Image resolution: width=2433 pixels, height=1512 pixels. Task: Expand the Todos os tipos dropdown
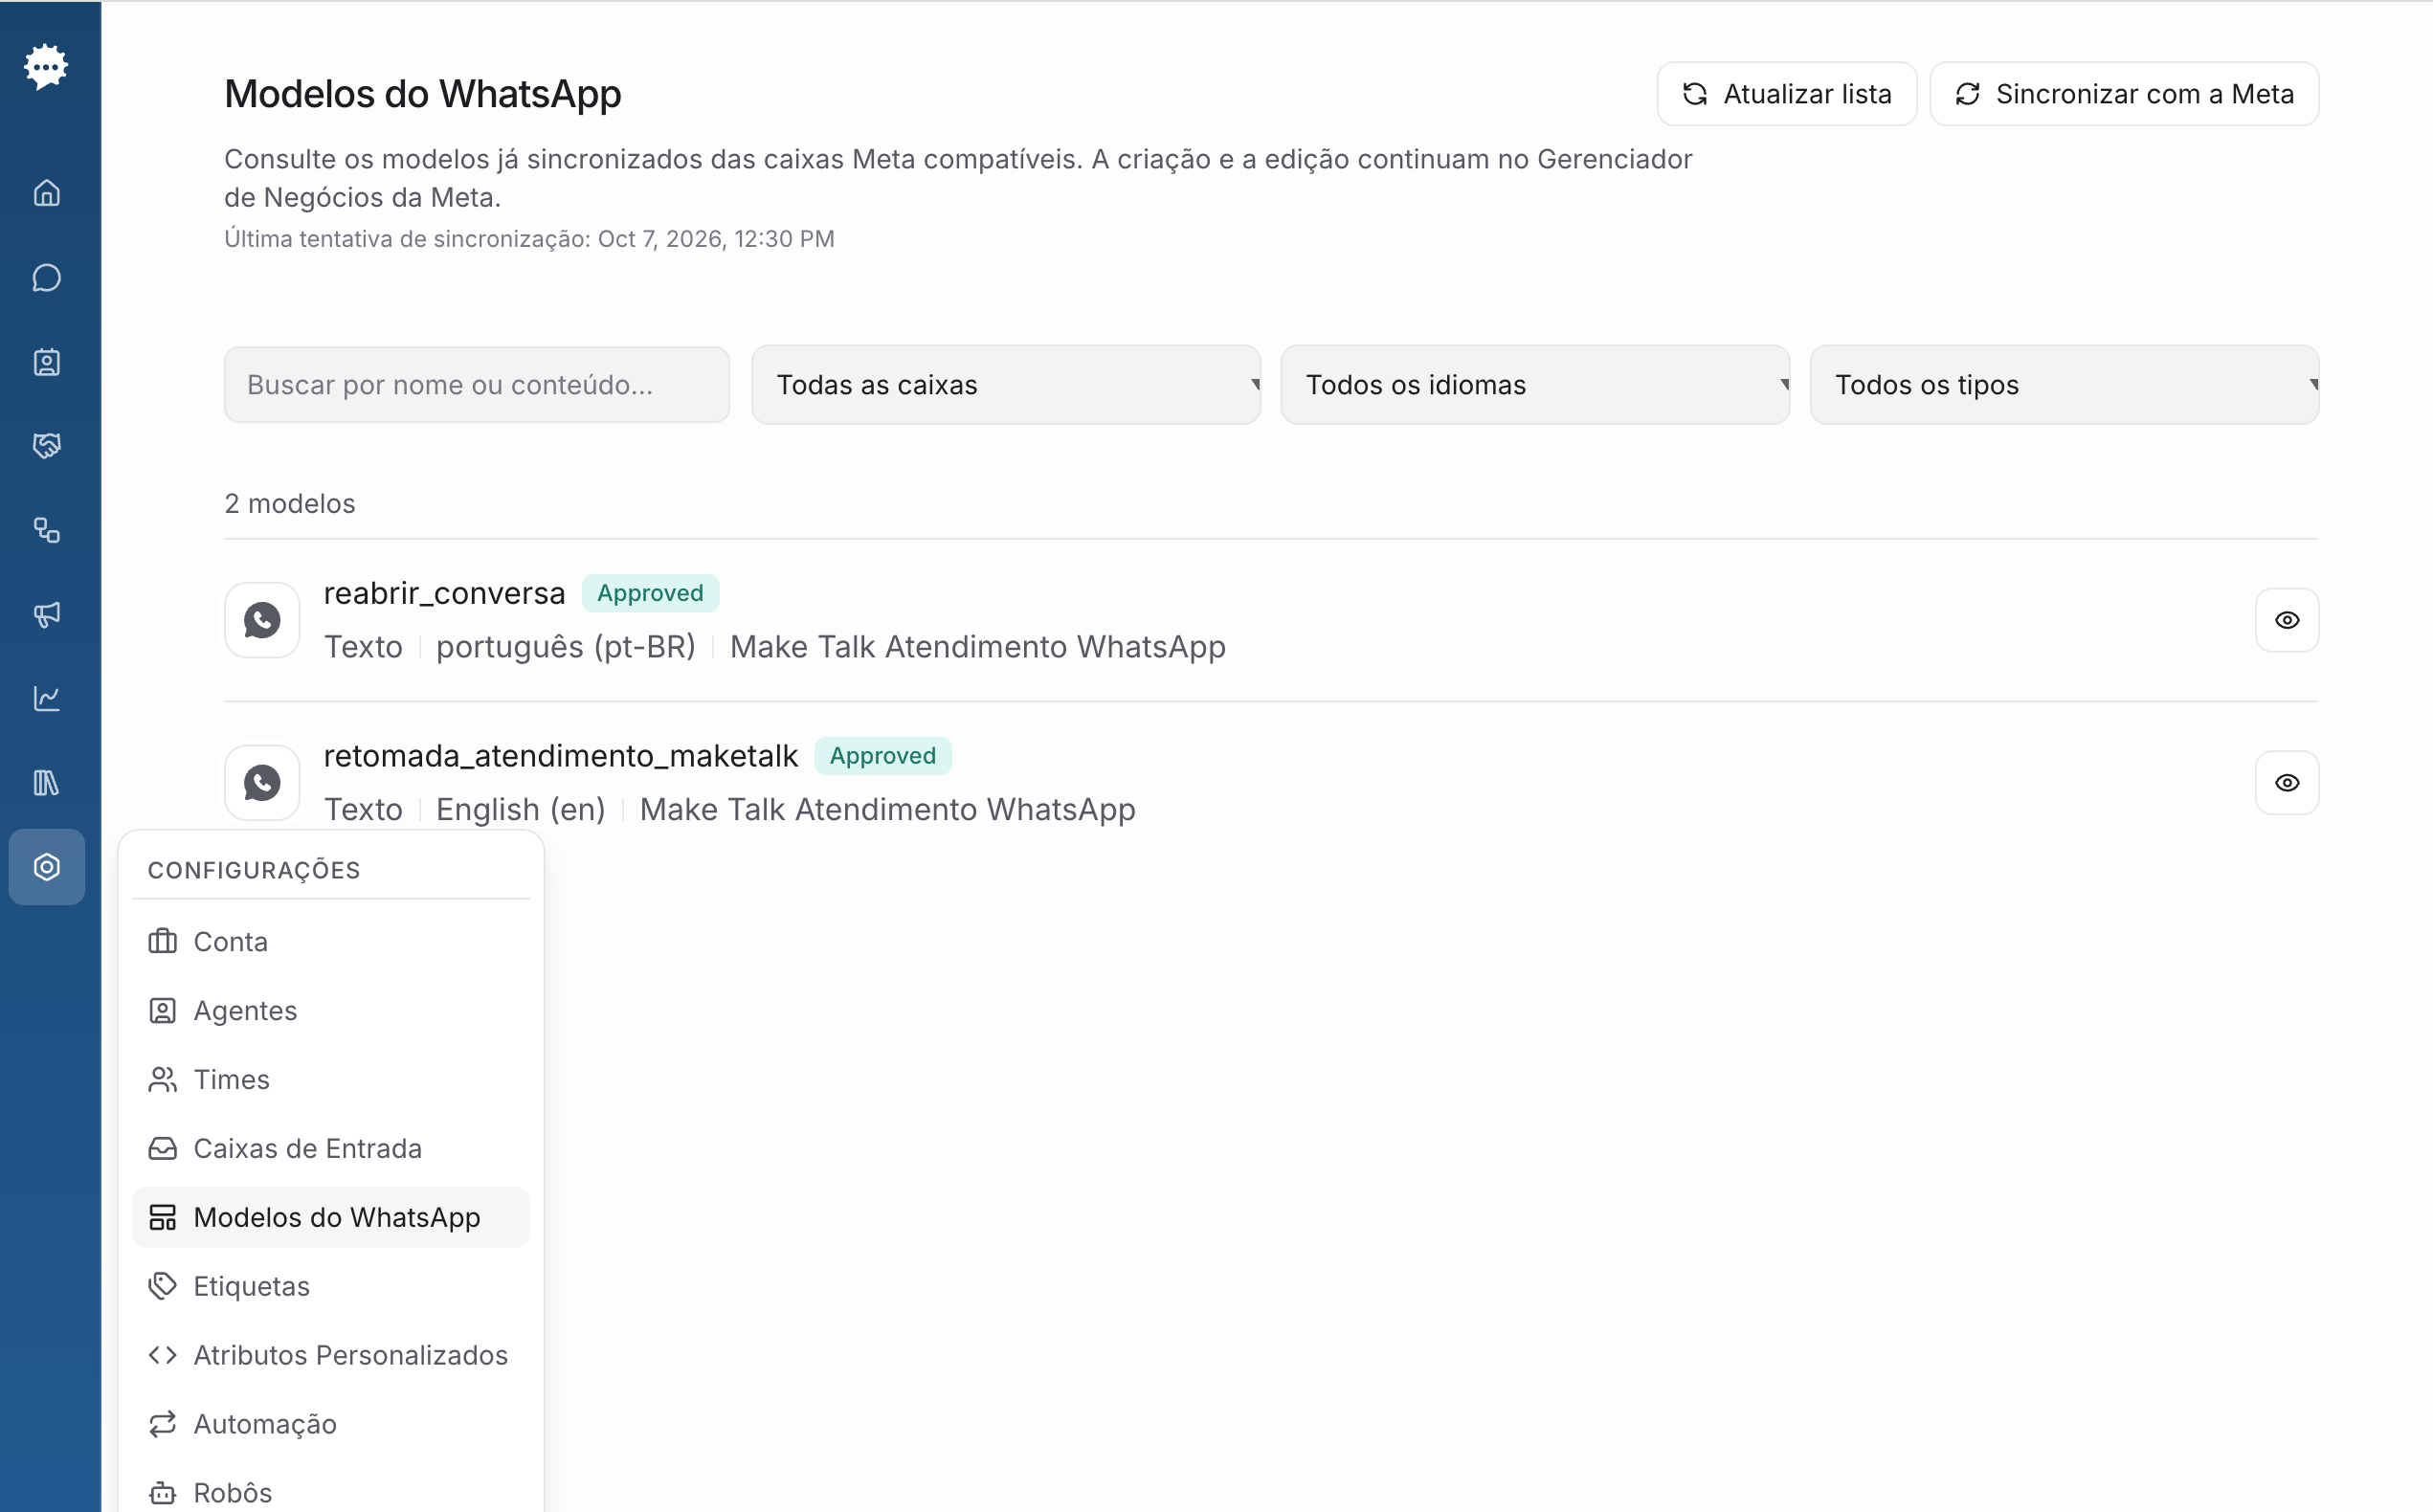pos(2064,385)
